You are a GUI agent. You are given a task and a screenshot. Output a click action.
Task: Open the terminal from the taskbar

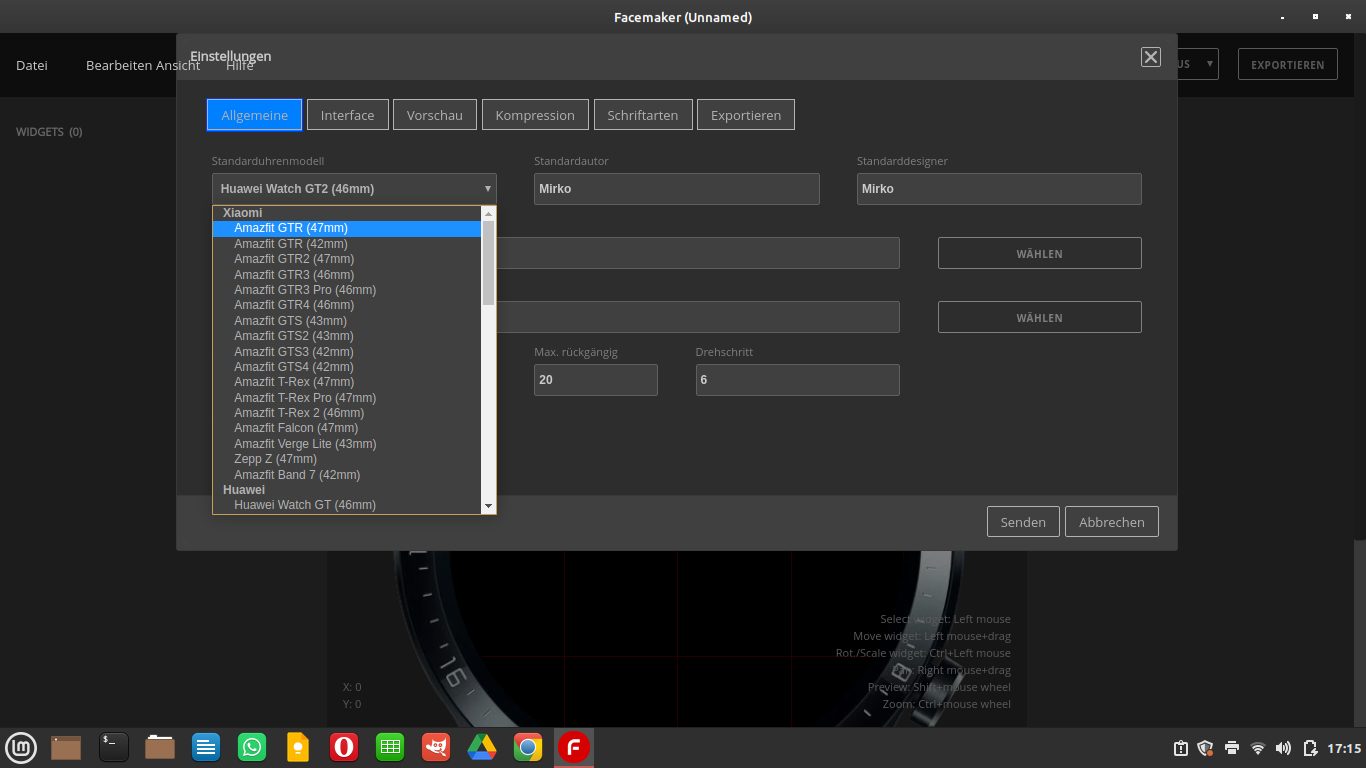pyautogui.click(x=113, y=747)
